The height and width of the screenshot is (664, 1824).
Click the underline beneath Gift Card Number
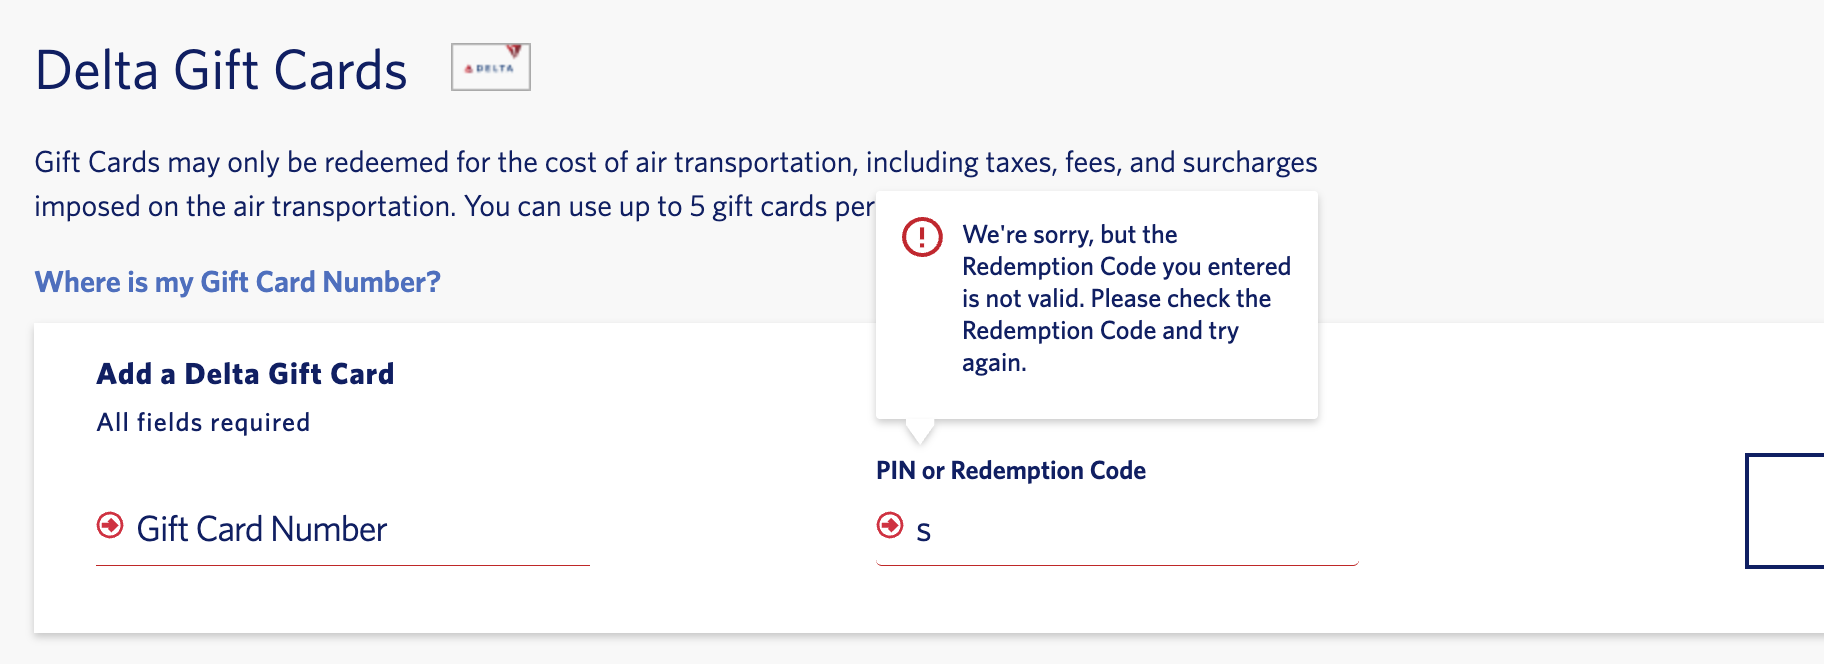point(342,565)
